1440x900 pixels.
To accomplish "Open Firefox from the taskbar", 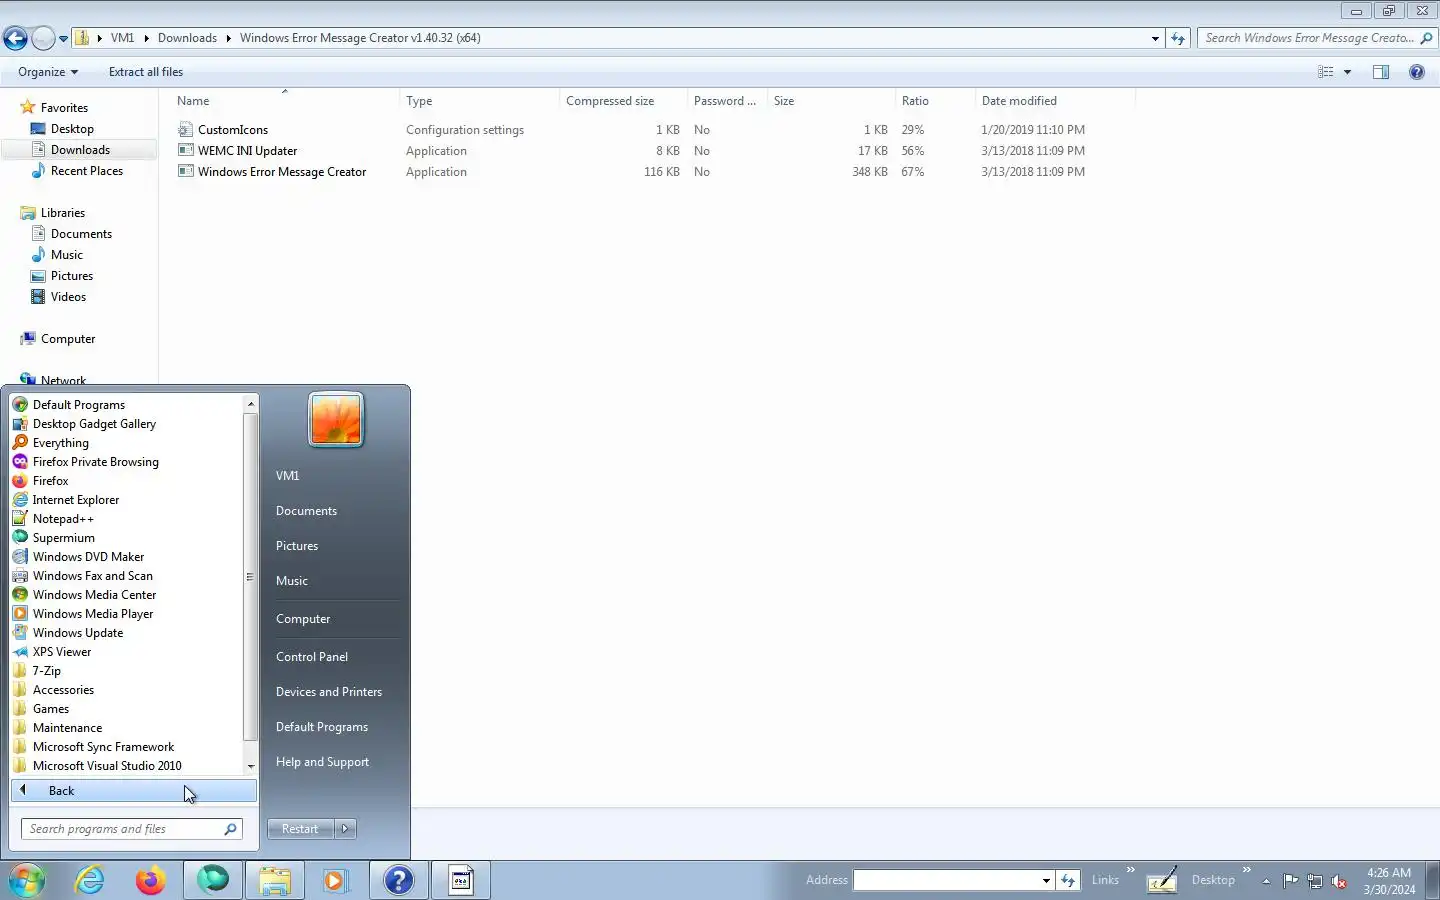I will 151,880.
